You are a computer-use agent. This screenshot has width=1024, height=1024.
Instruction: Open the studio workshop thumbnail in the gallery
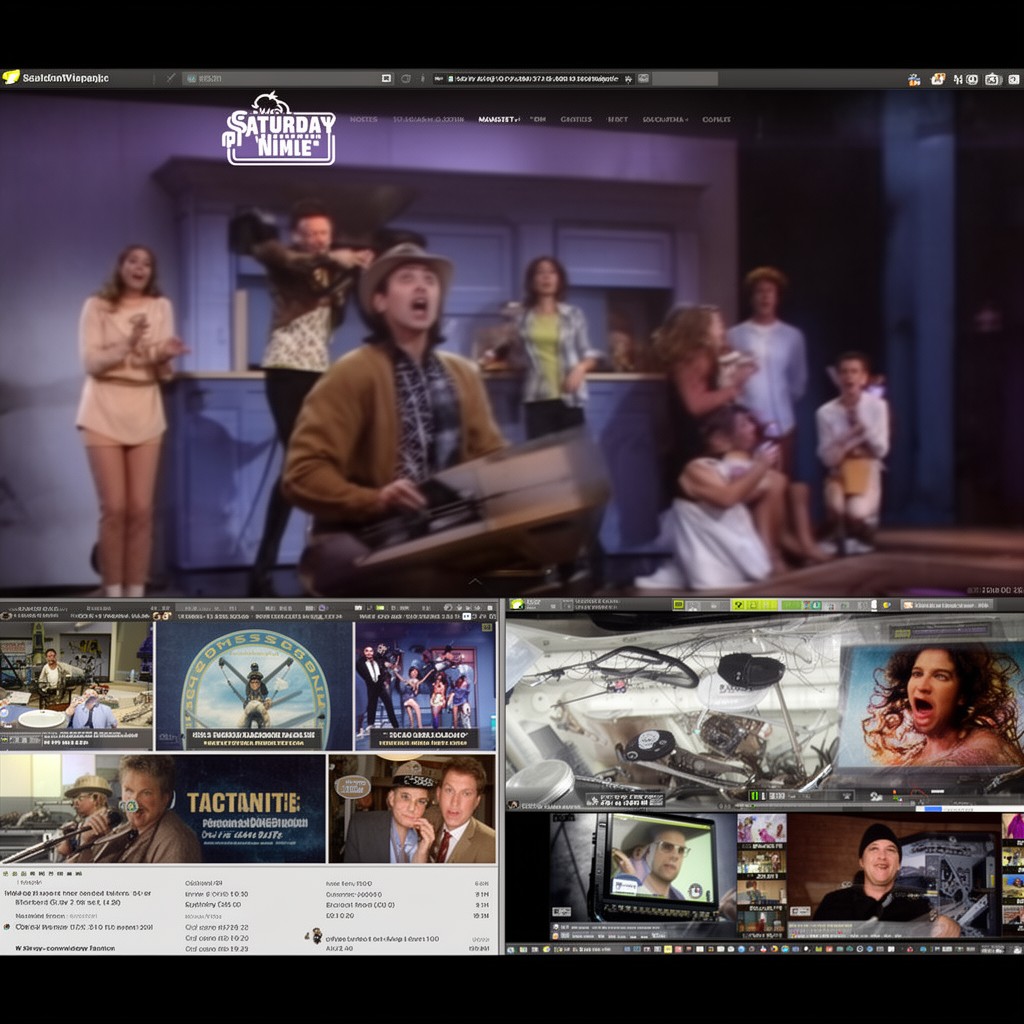[x=76, y=686]
